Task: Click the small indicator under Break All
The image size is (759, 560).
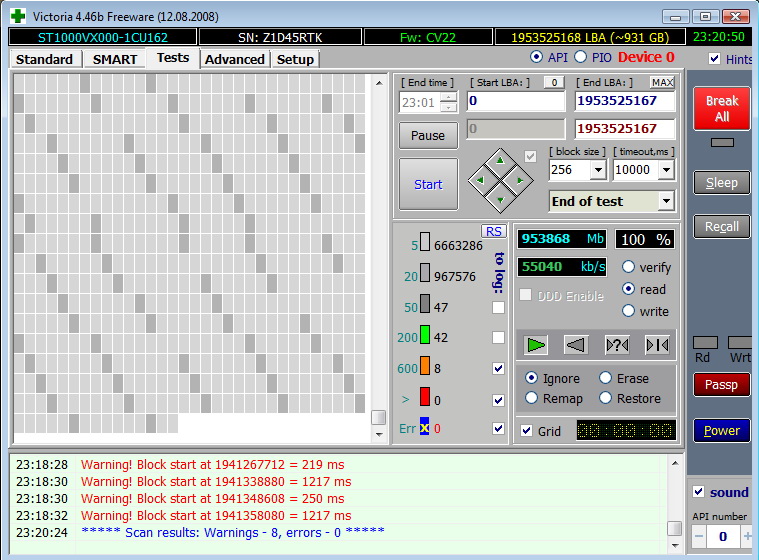Action: click(722, 142)
